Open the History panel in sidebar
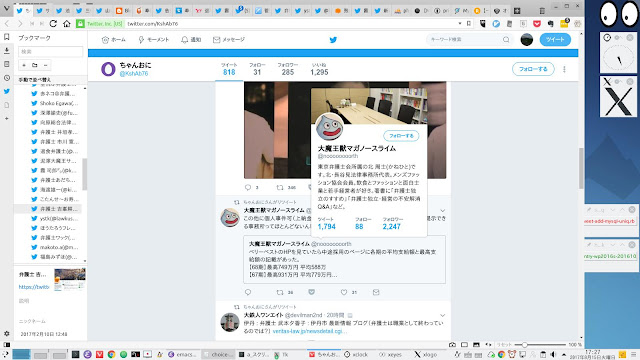The height and width of the screenshot is (360, 640). [7, 78]
